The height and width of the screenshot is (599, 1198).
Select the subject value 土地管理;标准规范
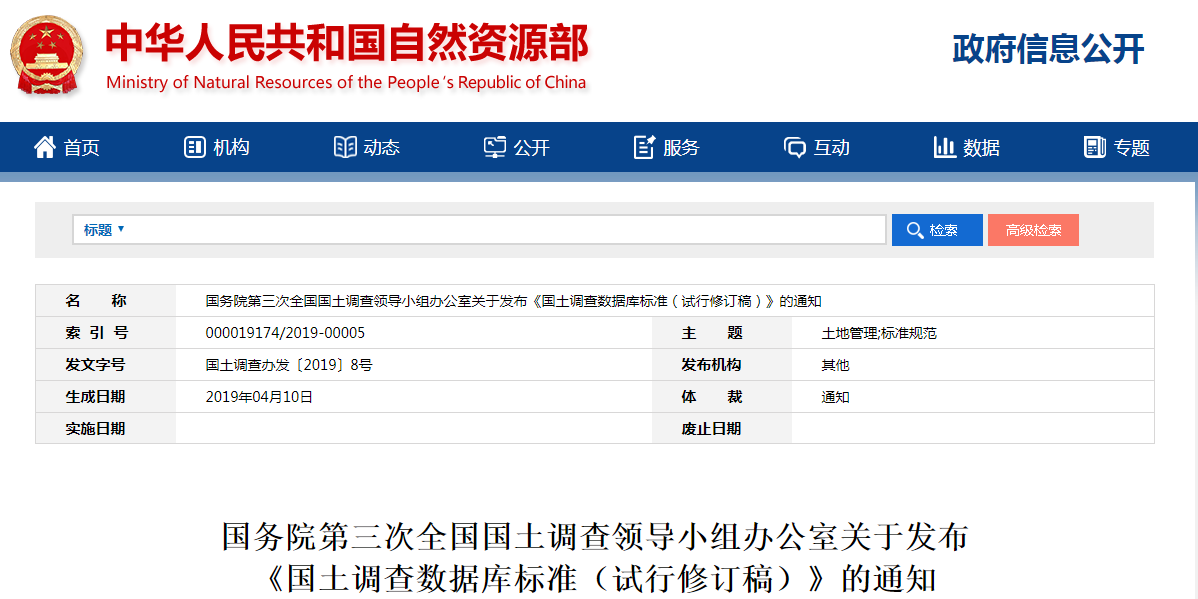click(x=879, y=333)
